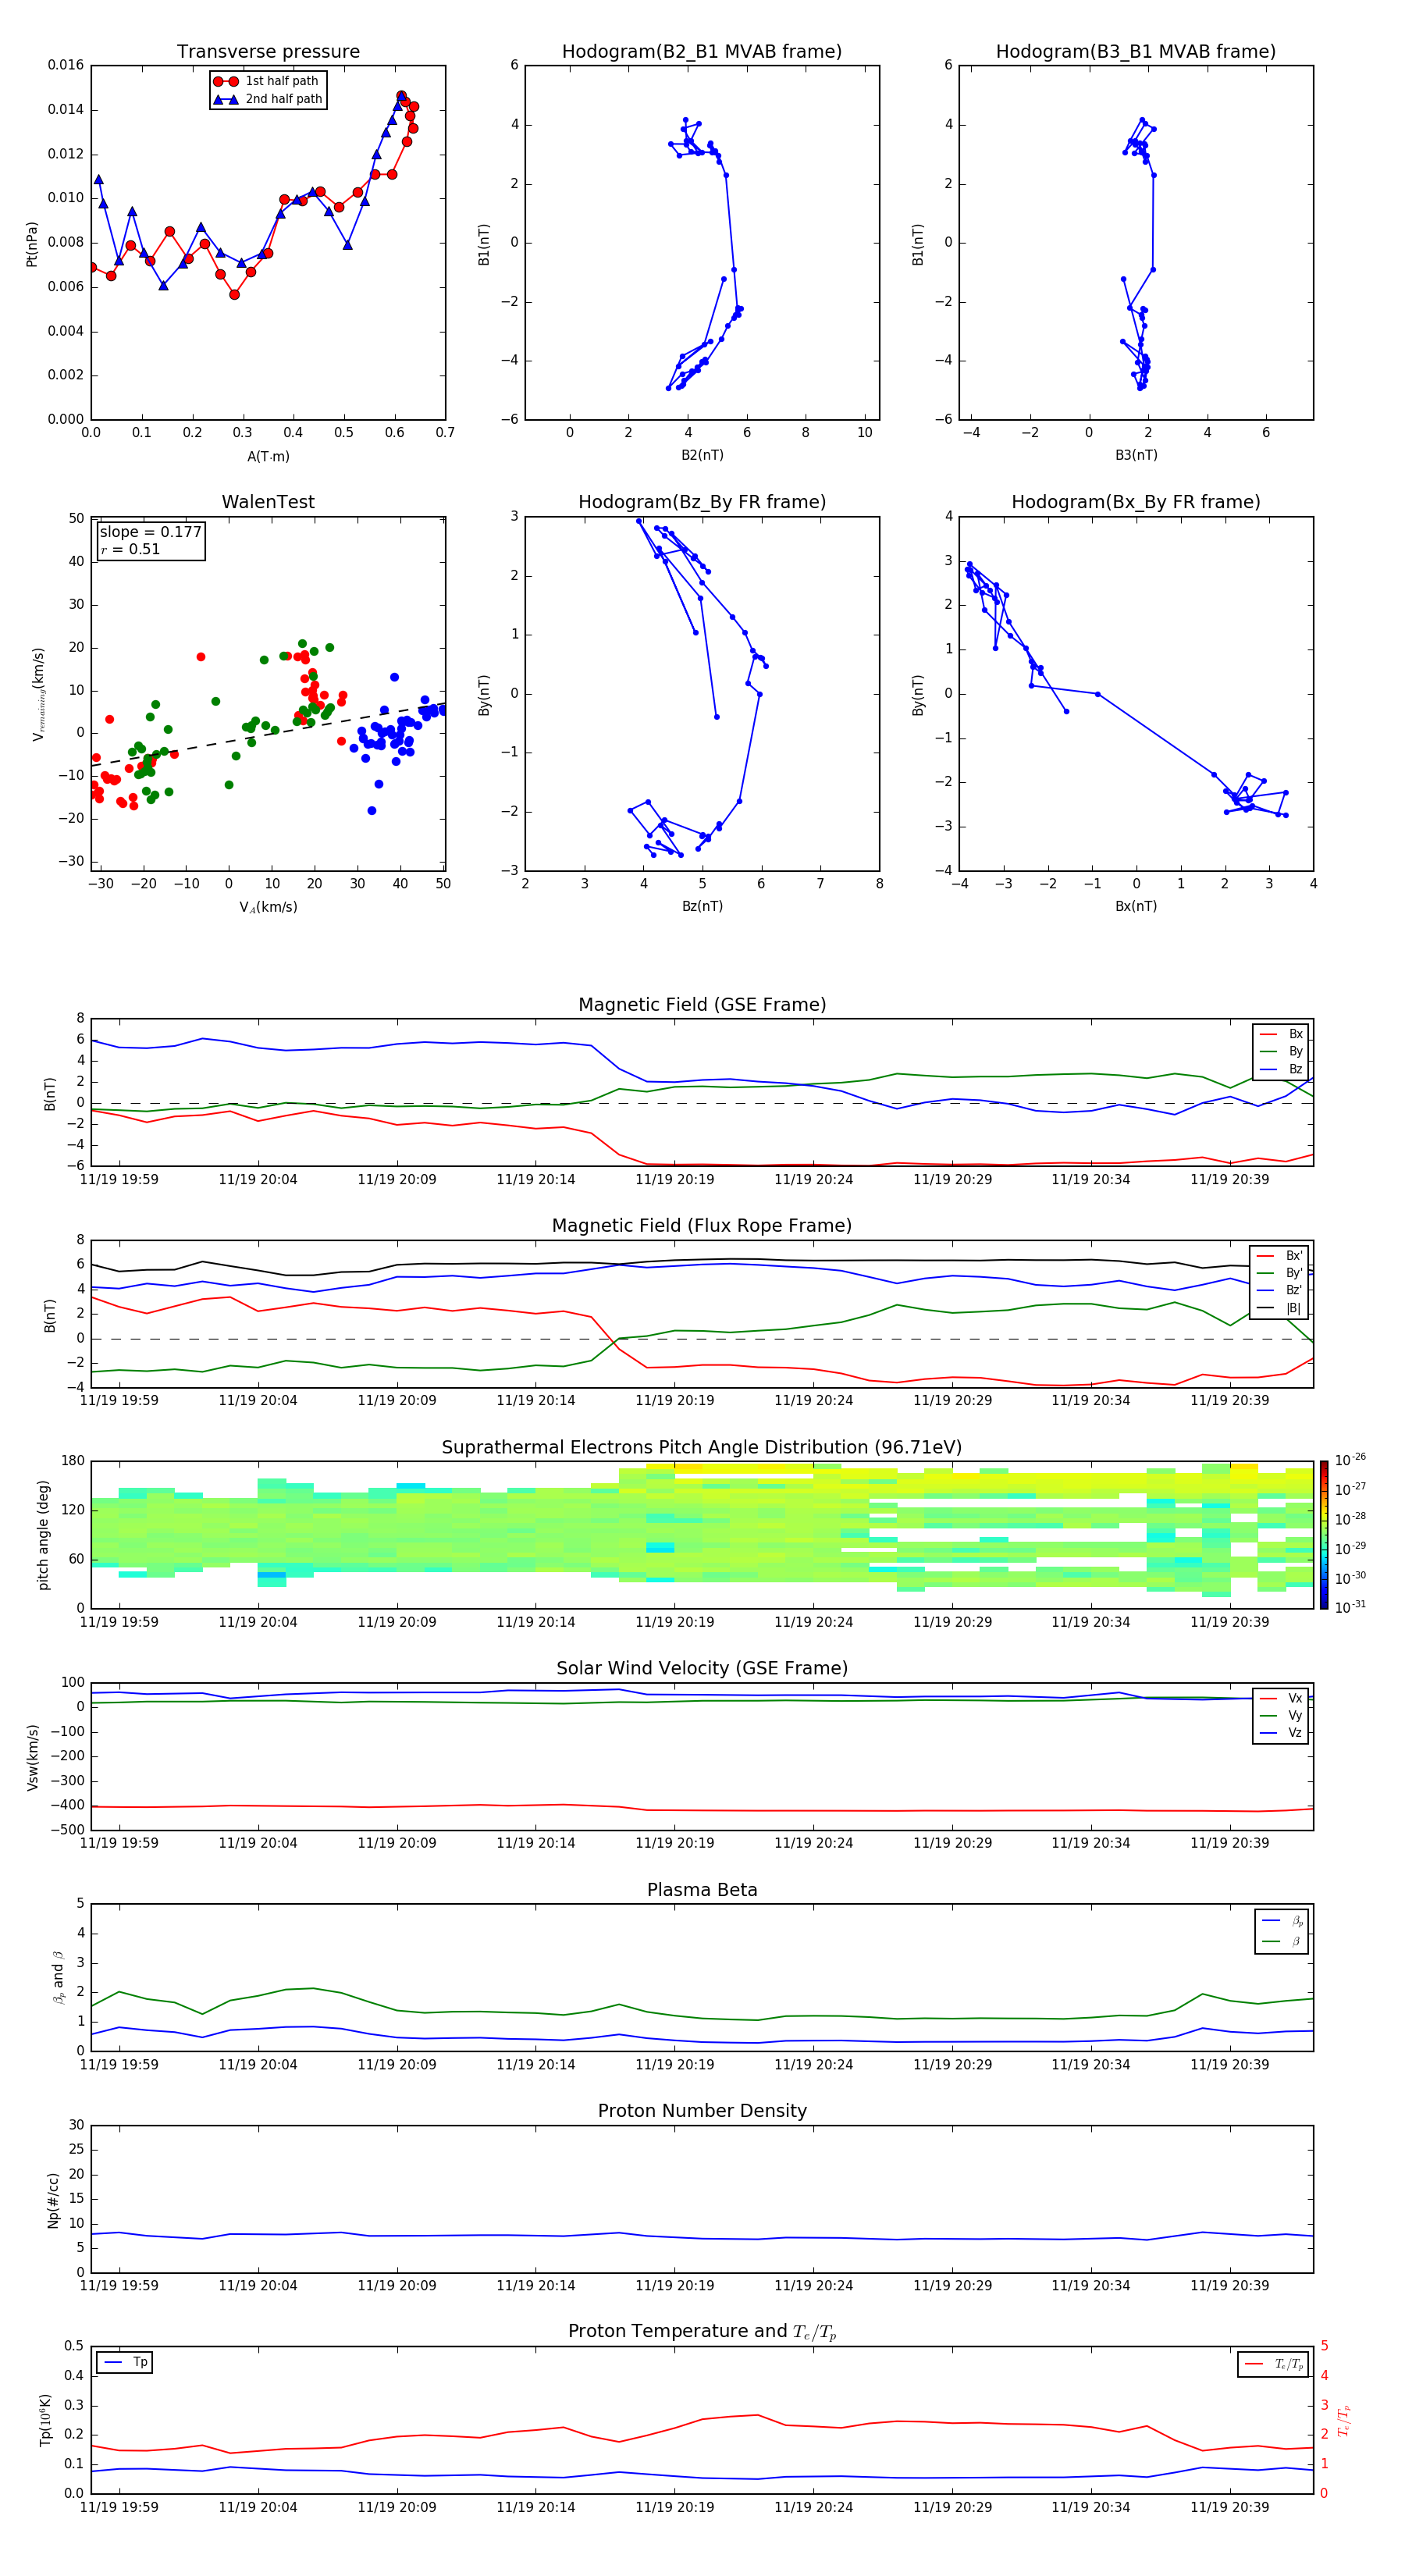Click the 'Hodogram(B2_B1 MVAB frame)' title
This screenshot has height=2576, width=1405.
(702, 52)
